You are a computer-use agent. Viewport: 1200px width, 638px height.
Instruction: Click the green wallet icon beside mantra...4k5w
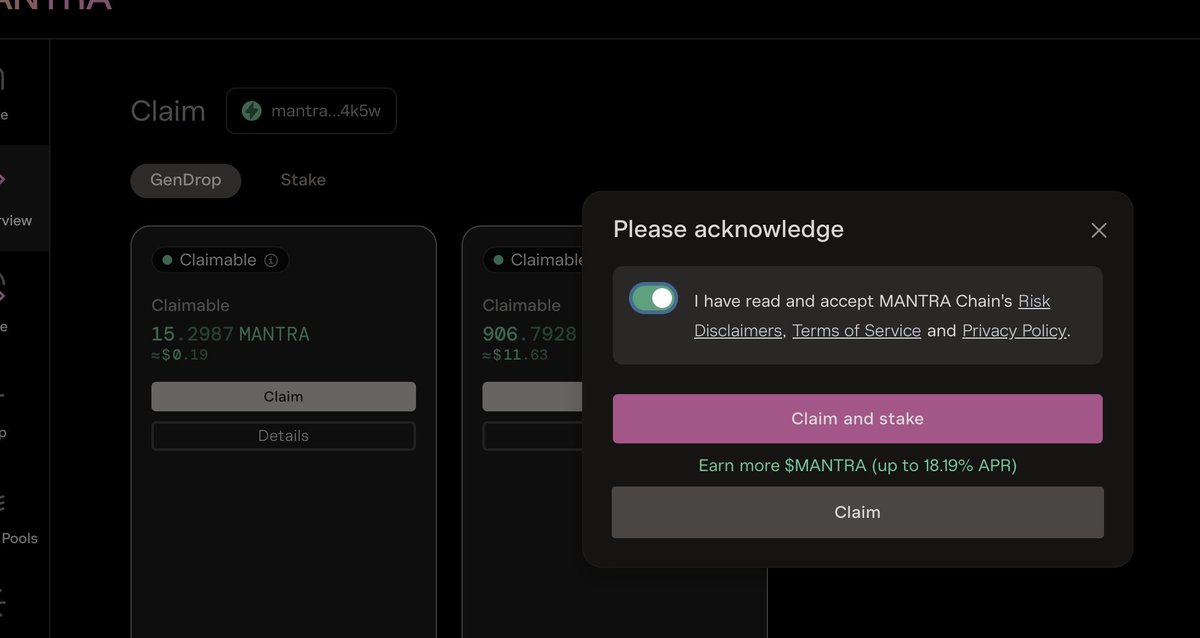252,111
